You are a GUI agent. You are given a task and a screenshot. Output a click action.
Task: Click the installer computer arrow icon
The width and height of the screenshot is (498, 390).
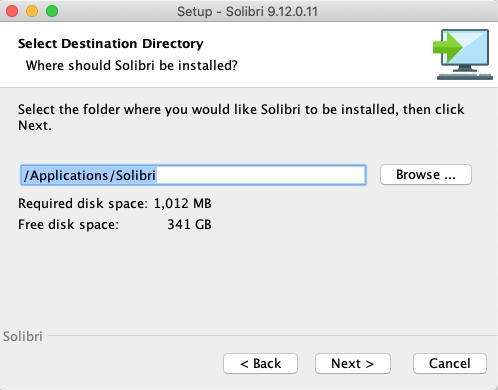(463, 54)
